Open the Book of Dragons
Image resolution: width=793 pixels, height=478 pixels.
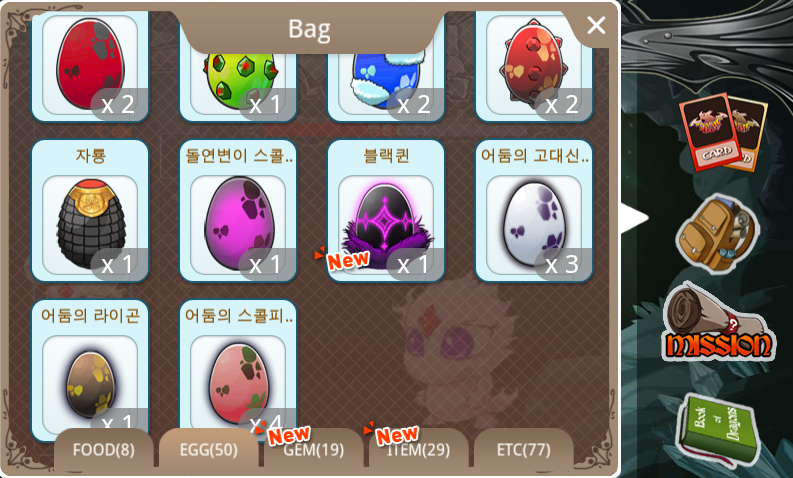[720, 430]
